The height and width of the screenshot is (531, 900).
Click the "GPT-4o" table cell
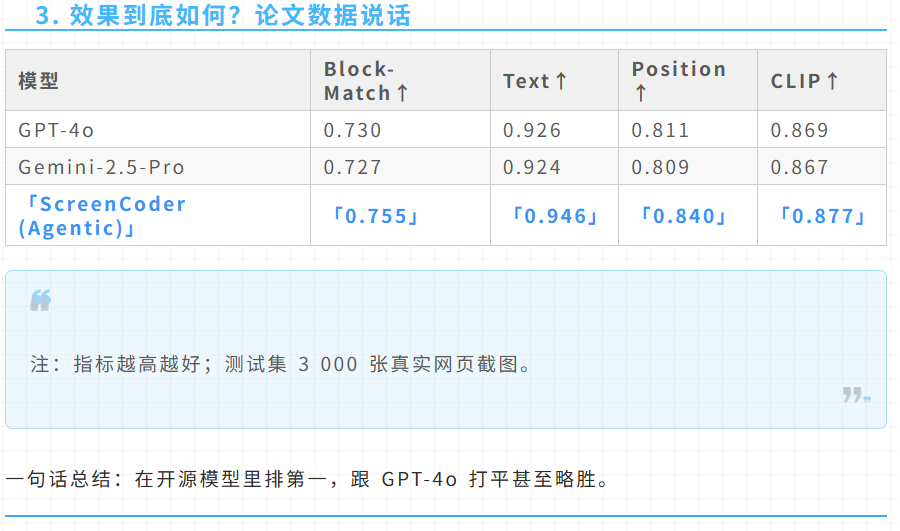tap(158, 129)
